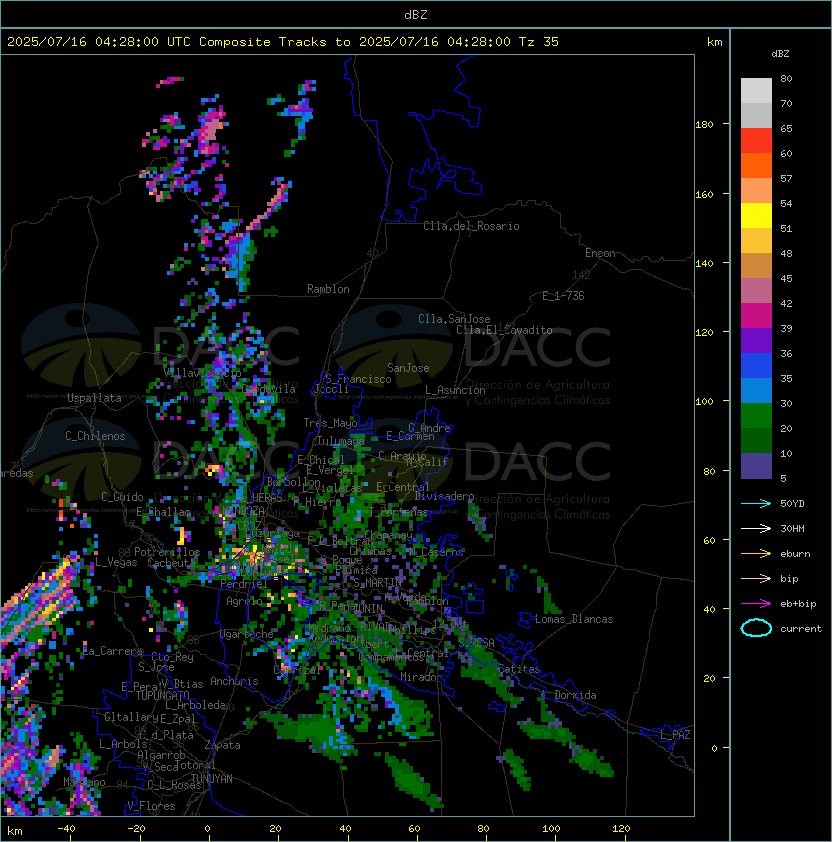
Task: Click the white 30HM arrow icon
Action: [756, 528]
